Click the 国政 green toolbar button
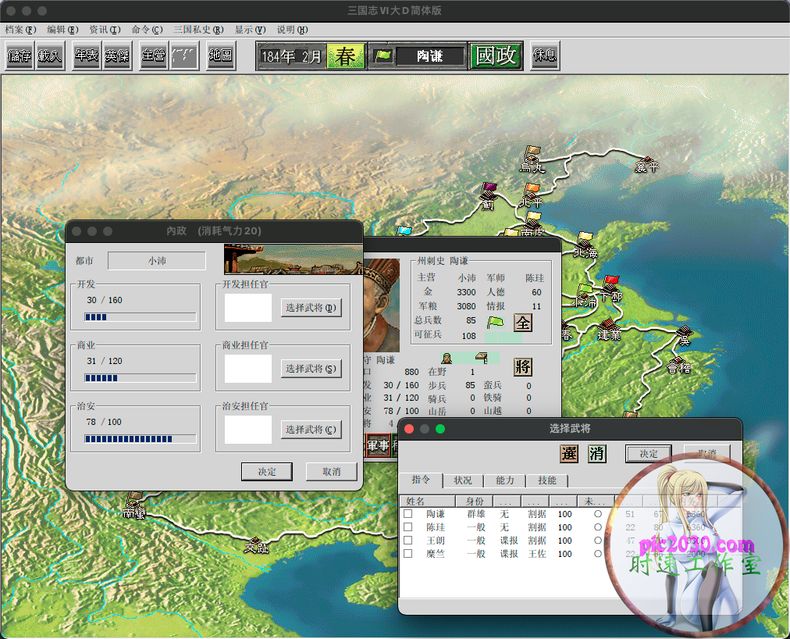 tap(496, 55)
